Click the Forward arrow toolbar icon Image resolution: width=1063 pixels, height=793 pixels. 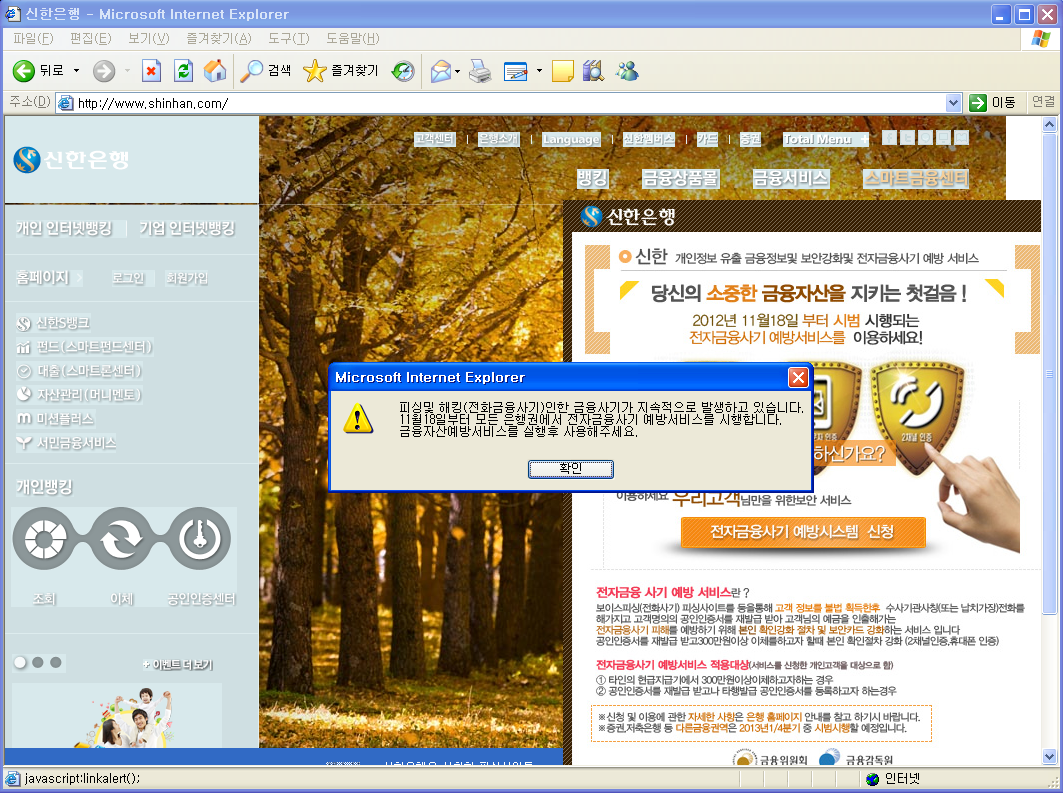point(104,70)
